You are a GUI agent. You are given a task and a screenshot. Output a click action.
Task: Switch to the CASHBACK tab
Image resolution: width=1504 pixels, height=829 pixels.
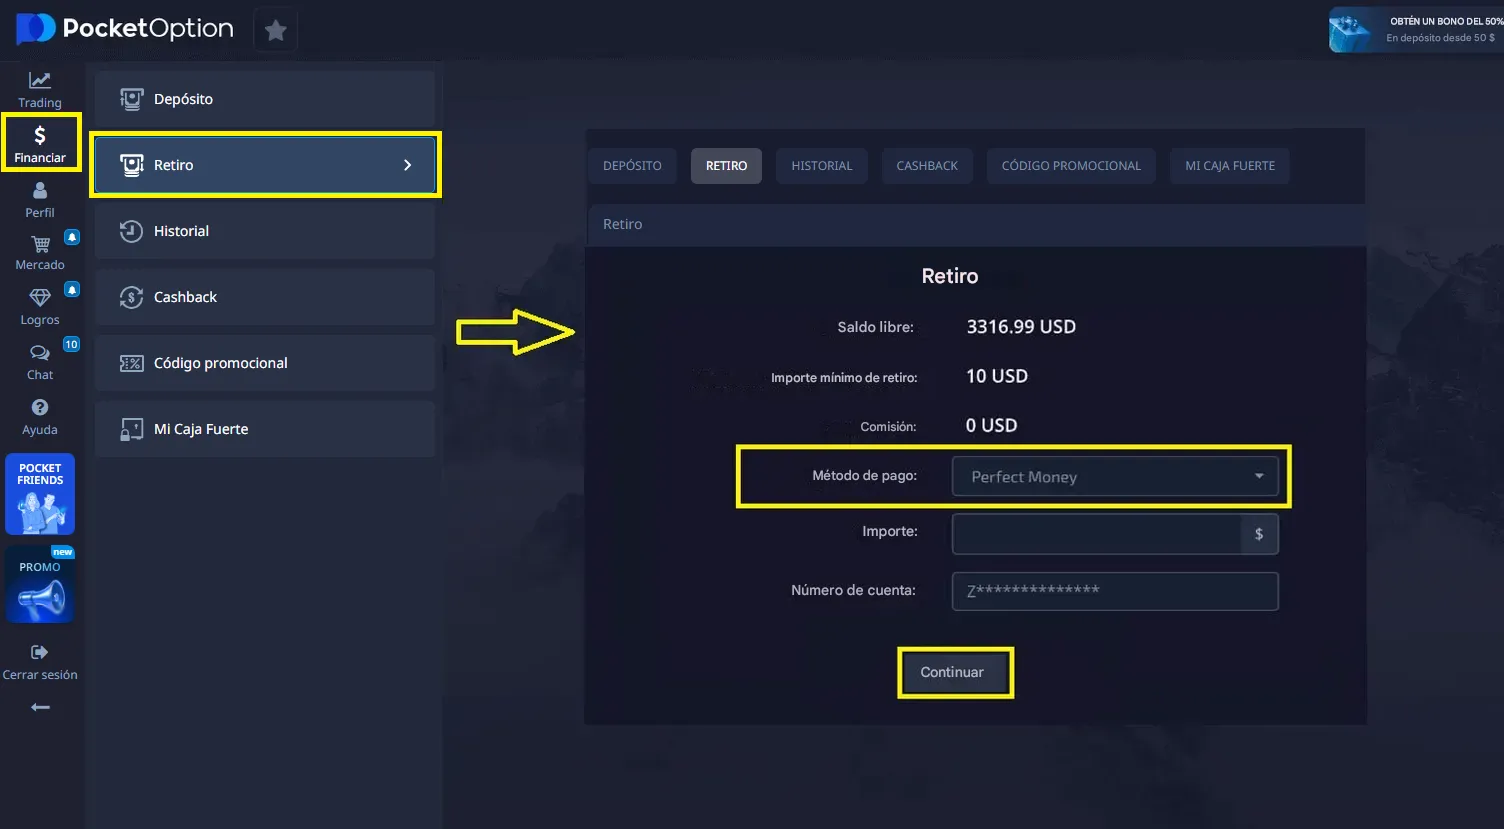point(927,166)
